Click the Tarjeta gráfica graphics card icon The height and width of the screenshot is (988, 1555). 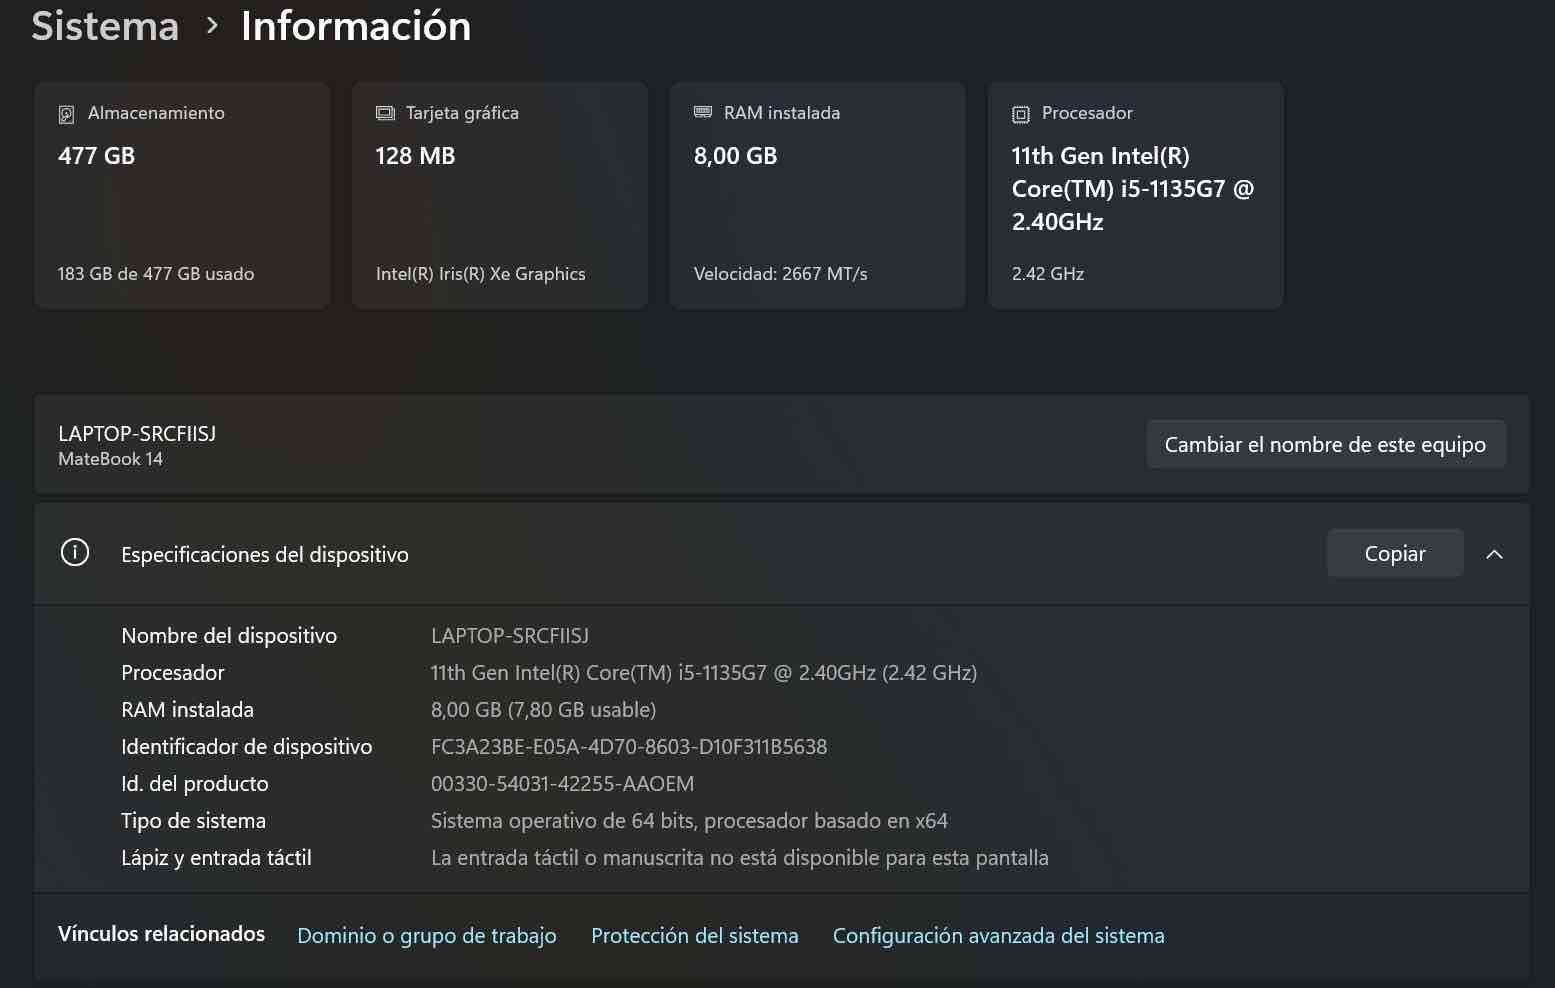pyautogui.click(x=385, y=113)
